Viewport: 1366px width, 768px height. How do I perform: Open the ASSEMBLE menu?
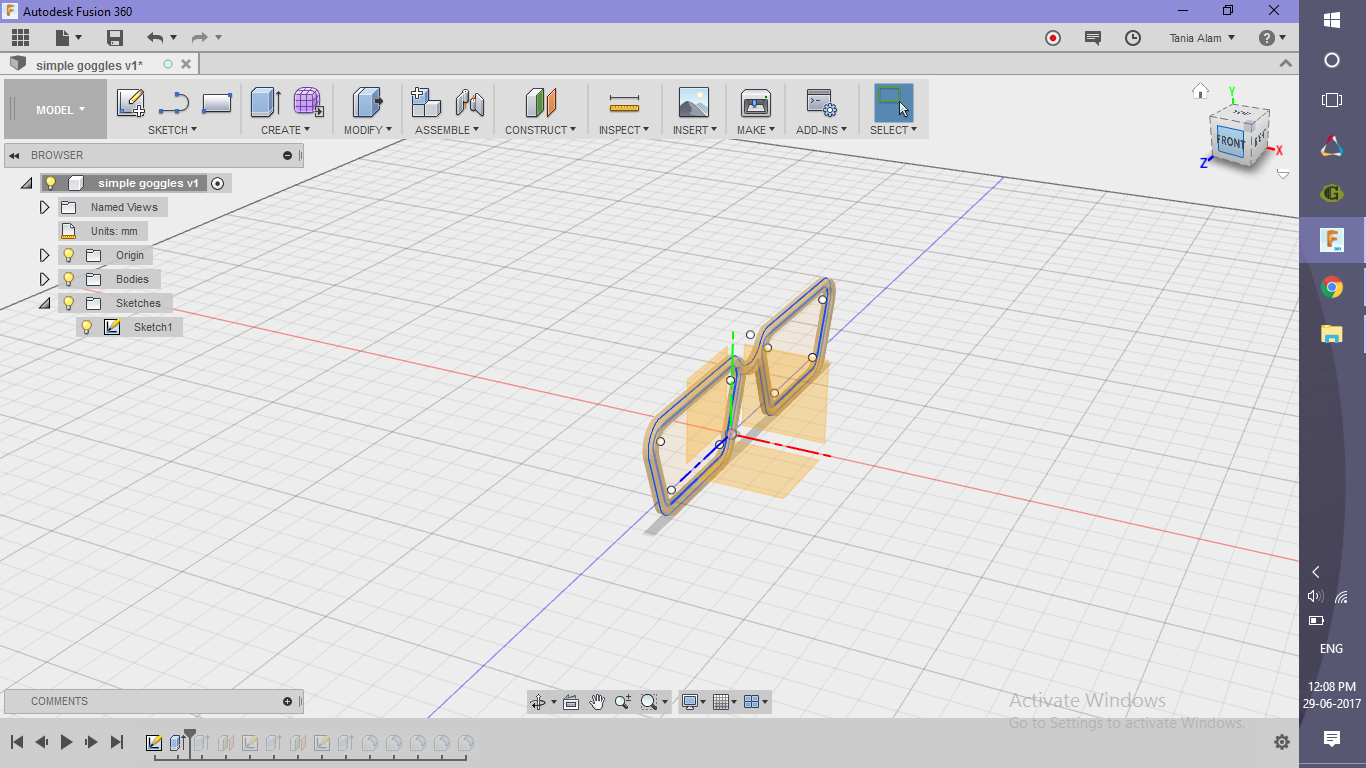[447, 130]
